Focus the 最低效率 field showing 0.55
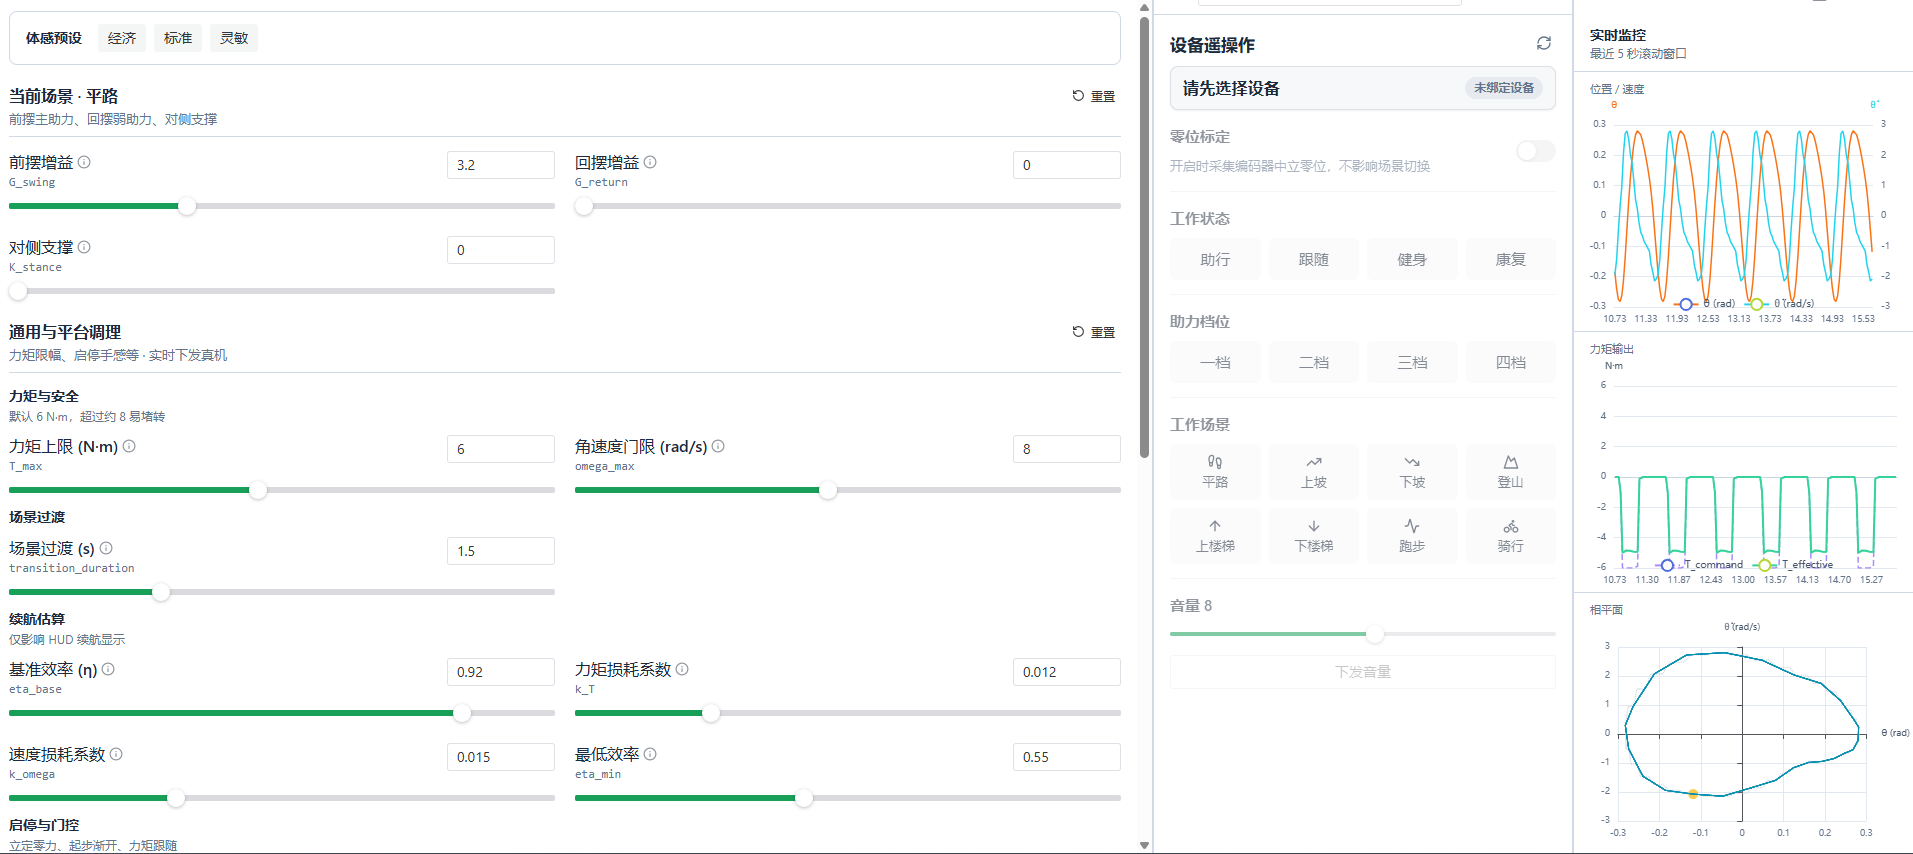 tap(1066, 757)
